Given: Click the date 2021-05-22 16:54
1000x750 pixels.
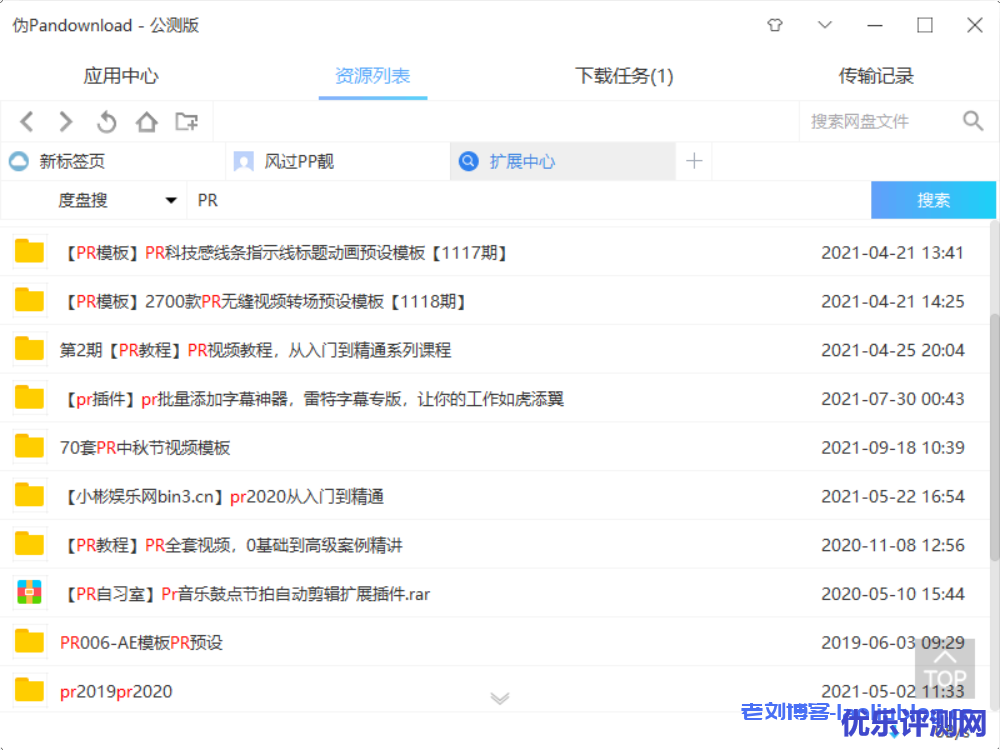Looking at the screenshot, I should pyautogui.click(x=892, y=496).
